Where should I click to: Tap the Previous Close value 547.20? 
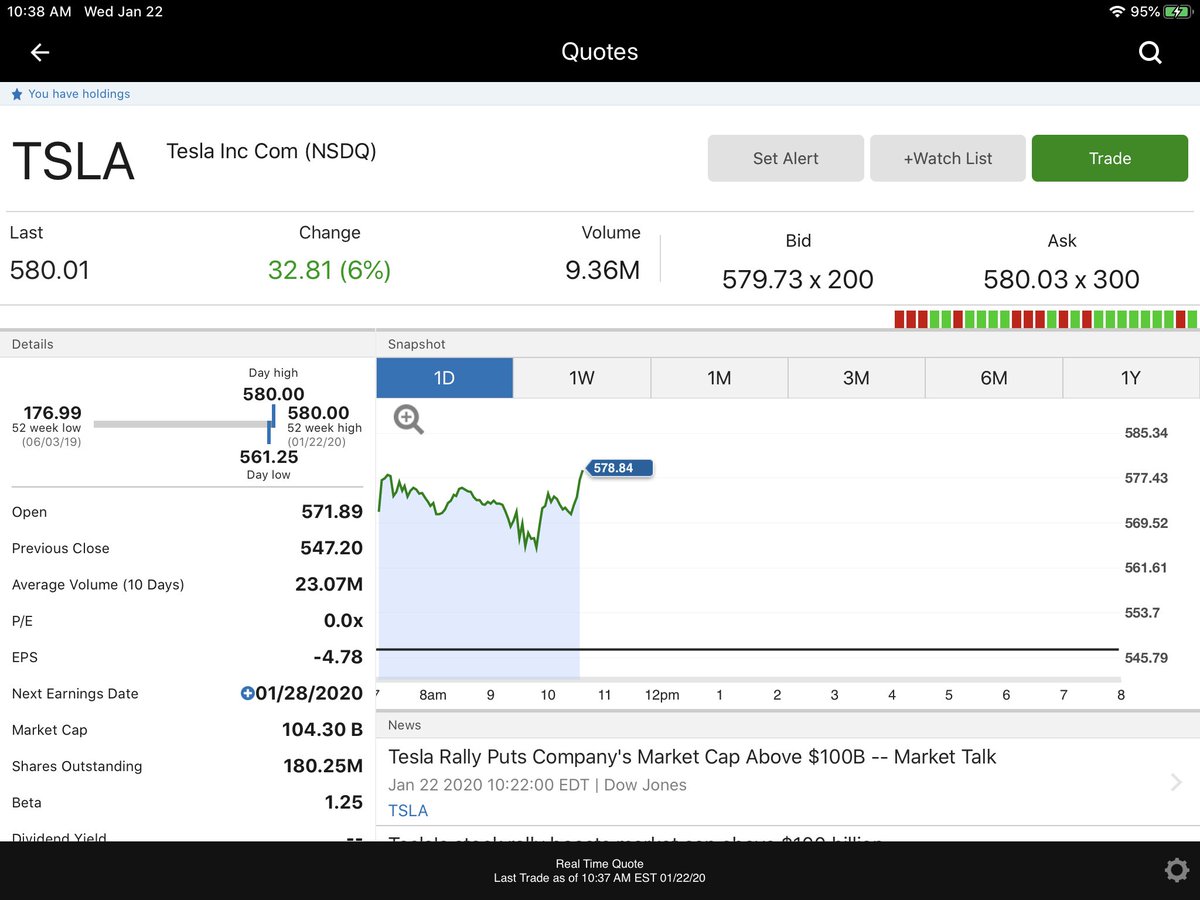coord(332,548)
